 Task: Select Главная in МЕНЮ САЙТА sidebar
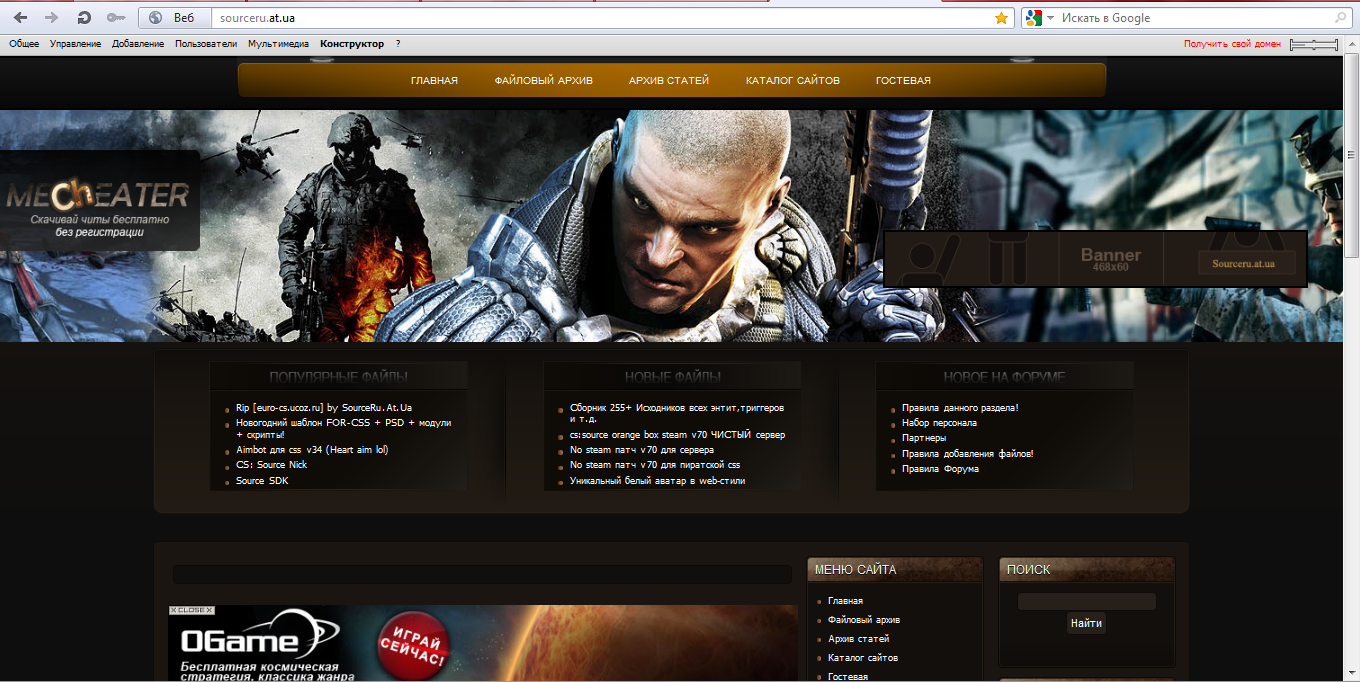tap(845, 601)
